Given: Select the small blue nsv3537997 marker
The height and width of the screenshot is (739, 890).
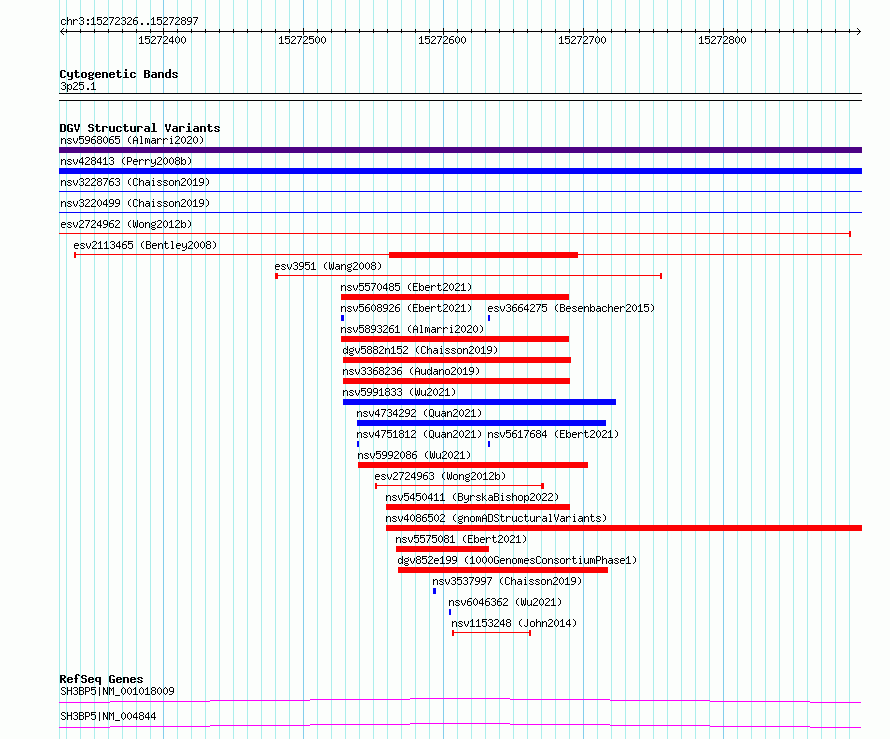Looking at the screenshot, I should (x=435, y=591).
